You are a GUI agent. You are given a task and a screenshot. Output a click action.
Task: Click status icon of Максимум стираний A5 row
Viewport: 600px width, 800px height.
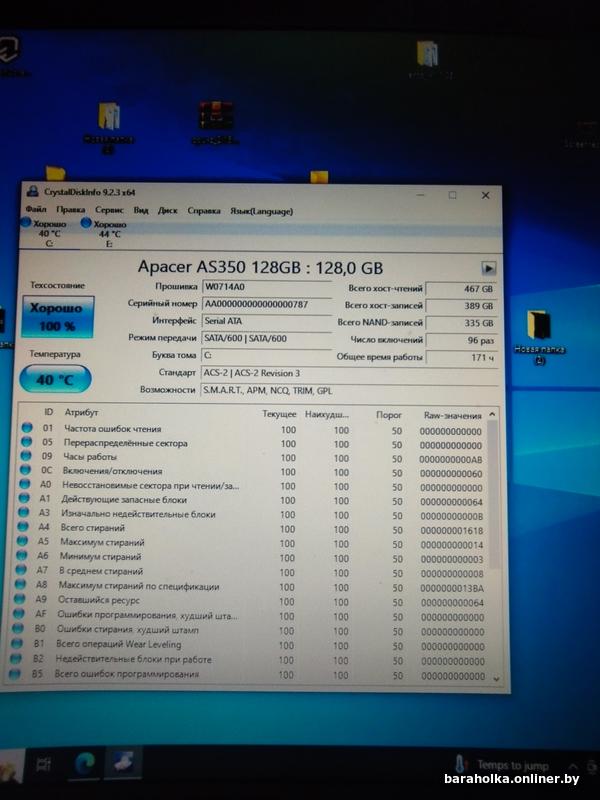click(x=22, y=540)
